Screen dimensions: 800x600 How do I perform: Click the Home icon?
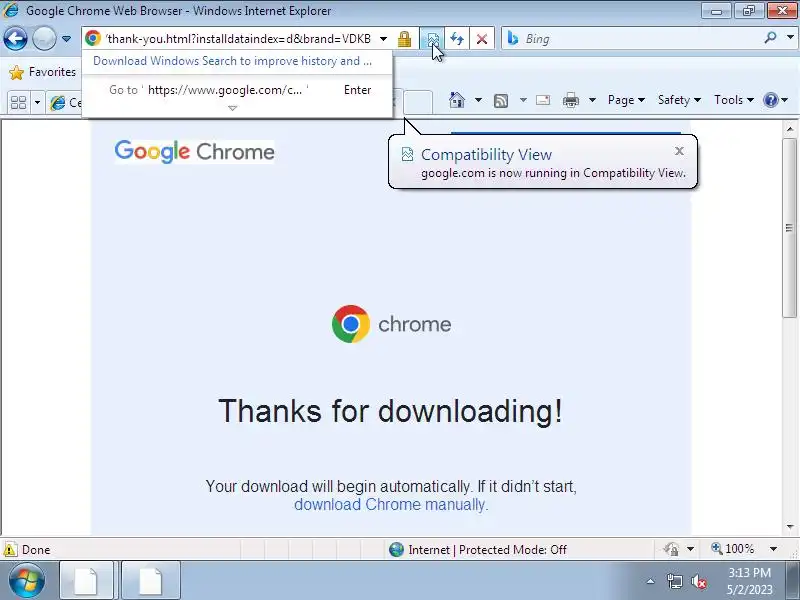pos(457,100)
